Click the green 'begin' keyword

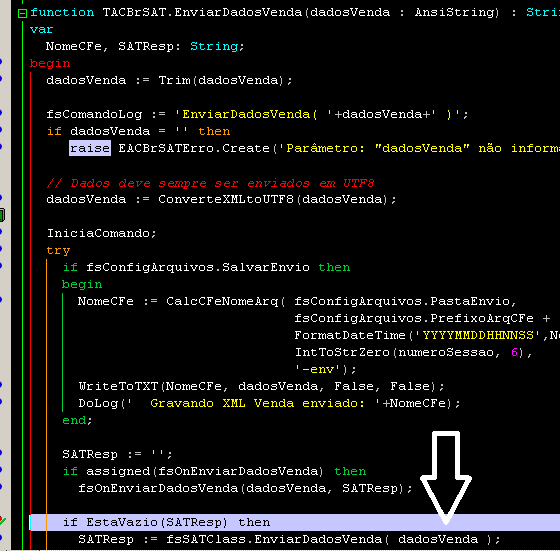coord(82,285)
